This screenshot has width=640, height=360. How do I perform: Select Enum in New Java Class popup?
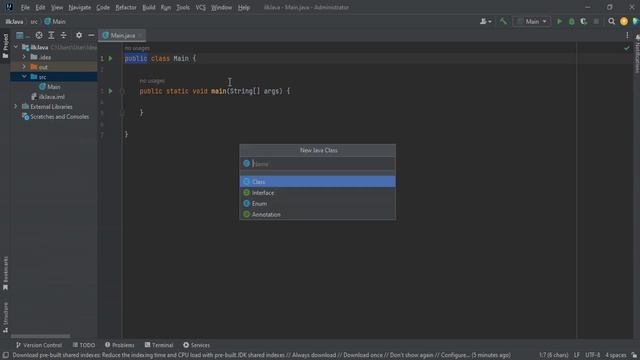318,203
